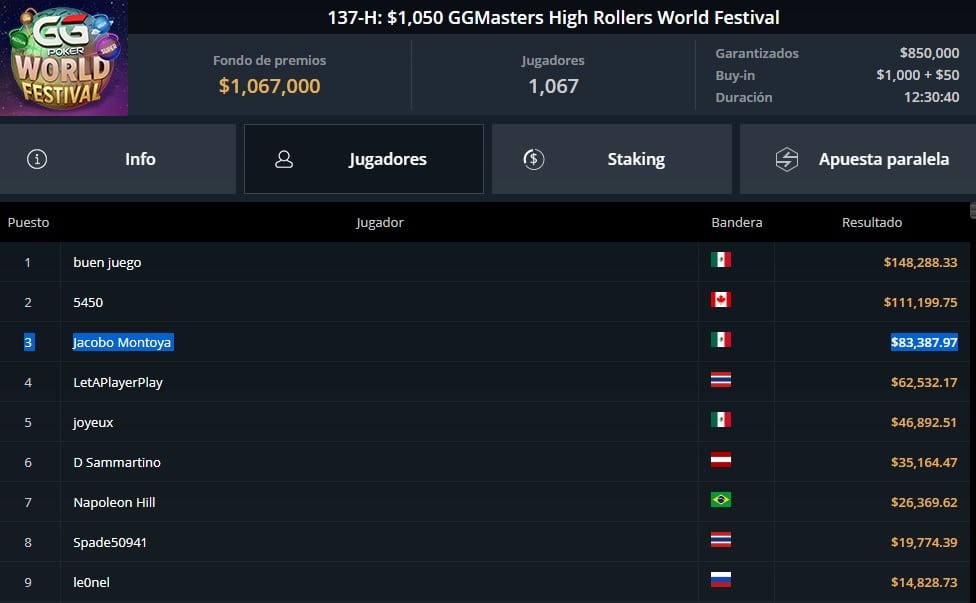Click the Fondo de premios label

pos(270,60)
